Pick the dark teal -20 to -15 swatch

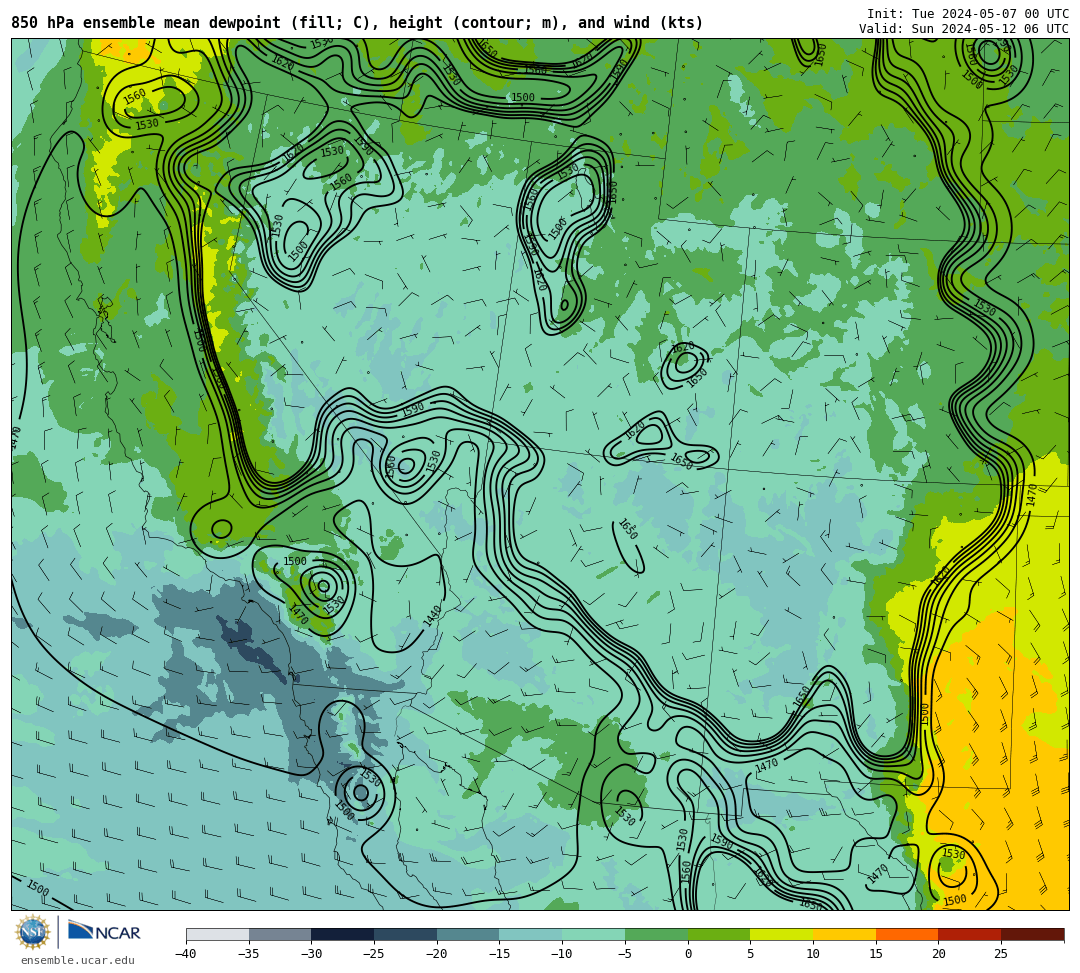(x=468, y=934)
